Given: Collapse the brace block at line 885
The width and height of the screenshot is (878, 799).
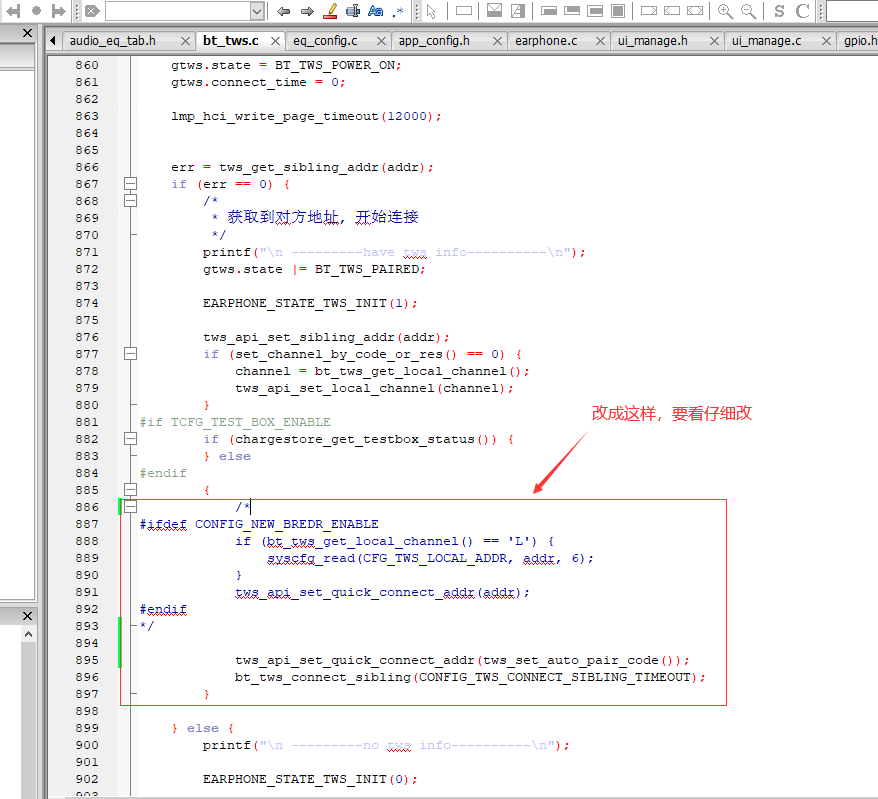Looking at the screenshot, I should click(x=130, y=490).
